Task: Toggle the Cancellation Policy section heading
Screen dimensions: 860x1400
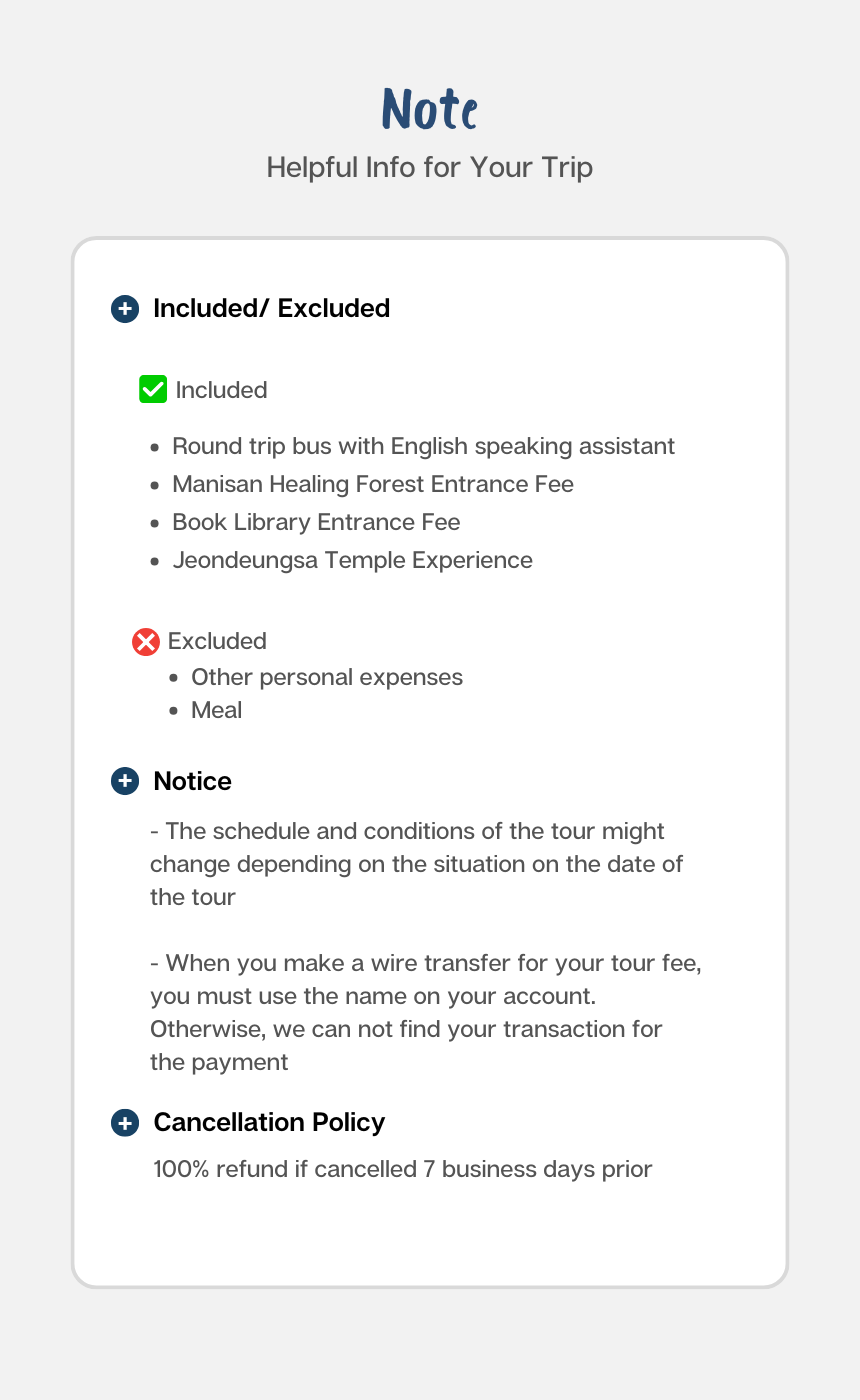Action: click(x=269, y=1123)
